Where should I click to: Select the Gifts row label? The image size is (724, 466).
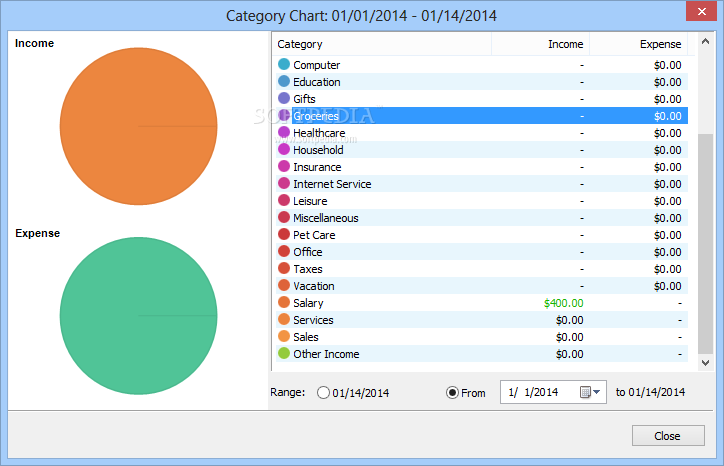click(304, 99)
